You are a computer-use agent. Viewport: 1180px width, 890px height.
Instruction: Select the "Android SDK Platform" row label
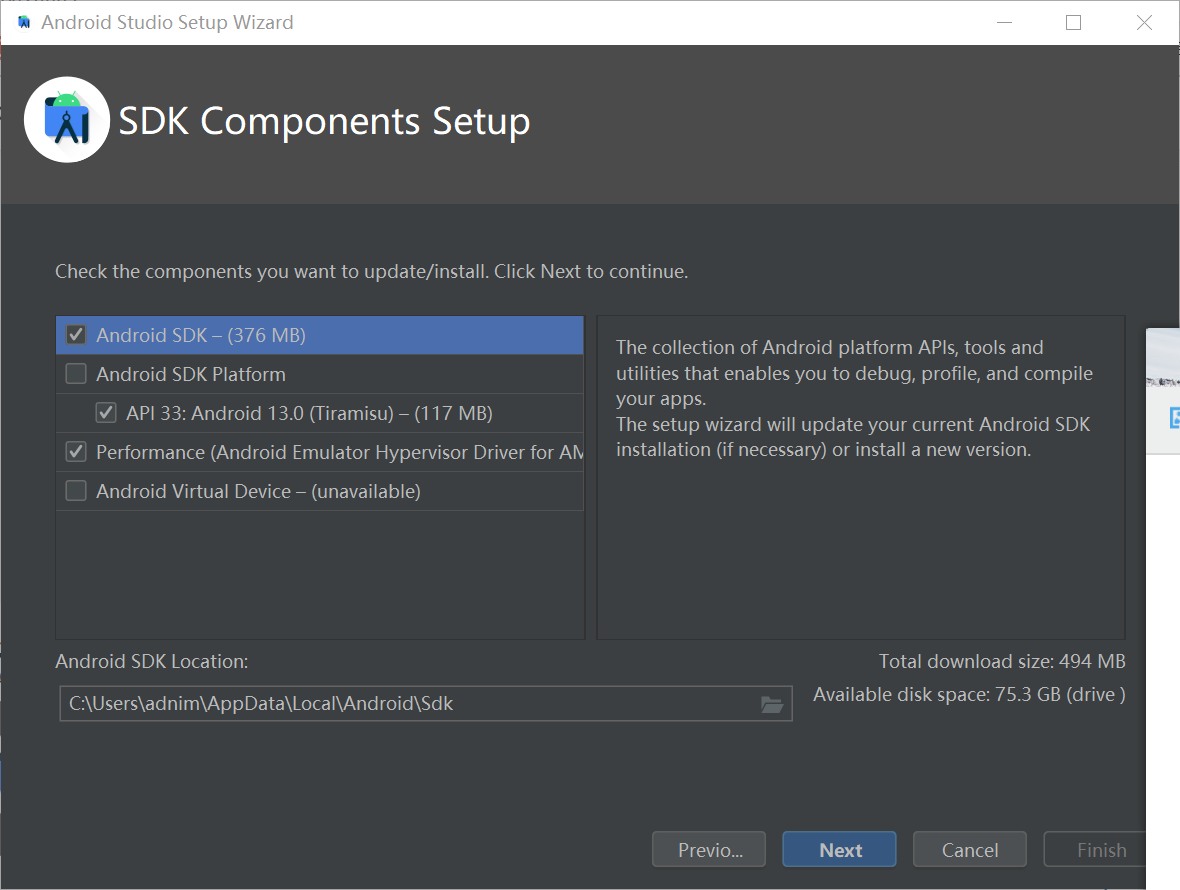click(191, 374)
